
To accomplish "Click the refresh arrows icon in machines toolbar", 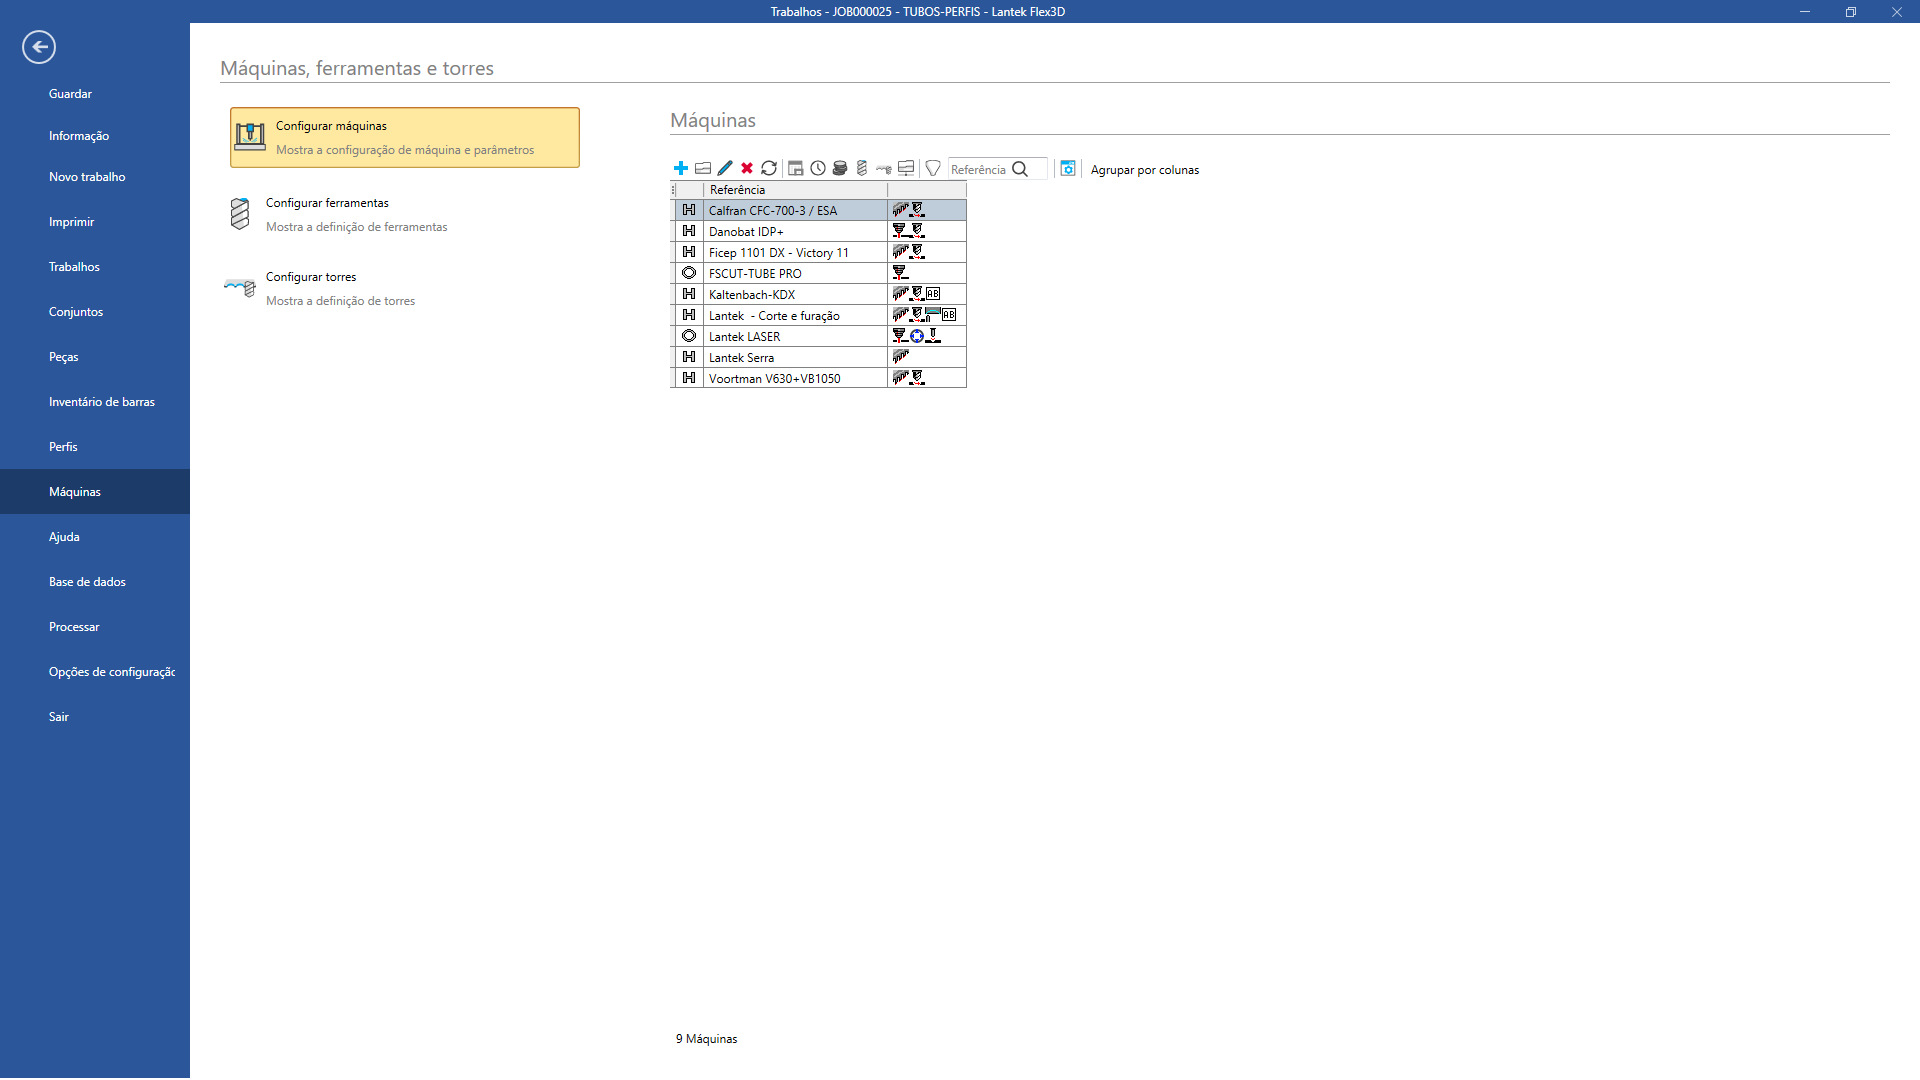I will tap(769, 168).
